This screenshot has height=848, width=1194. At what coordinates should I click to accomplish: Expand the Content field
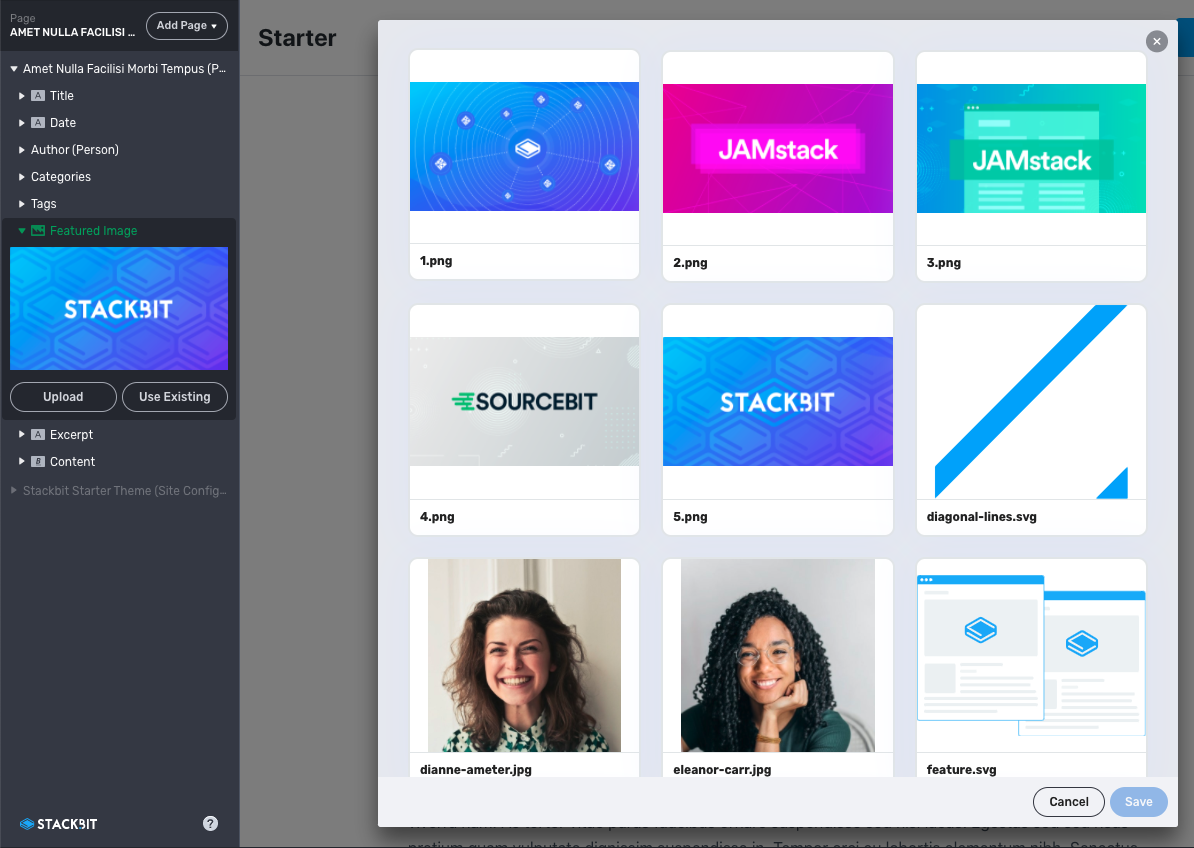coord(21,461)
